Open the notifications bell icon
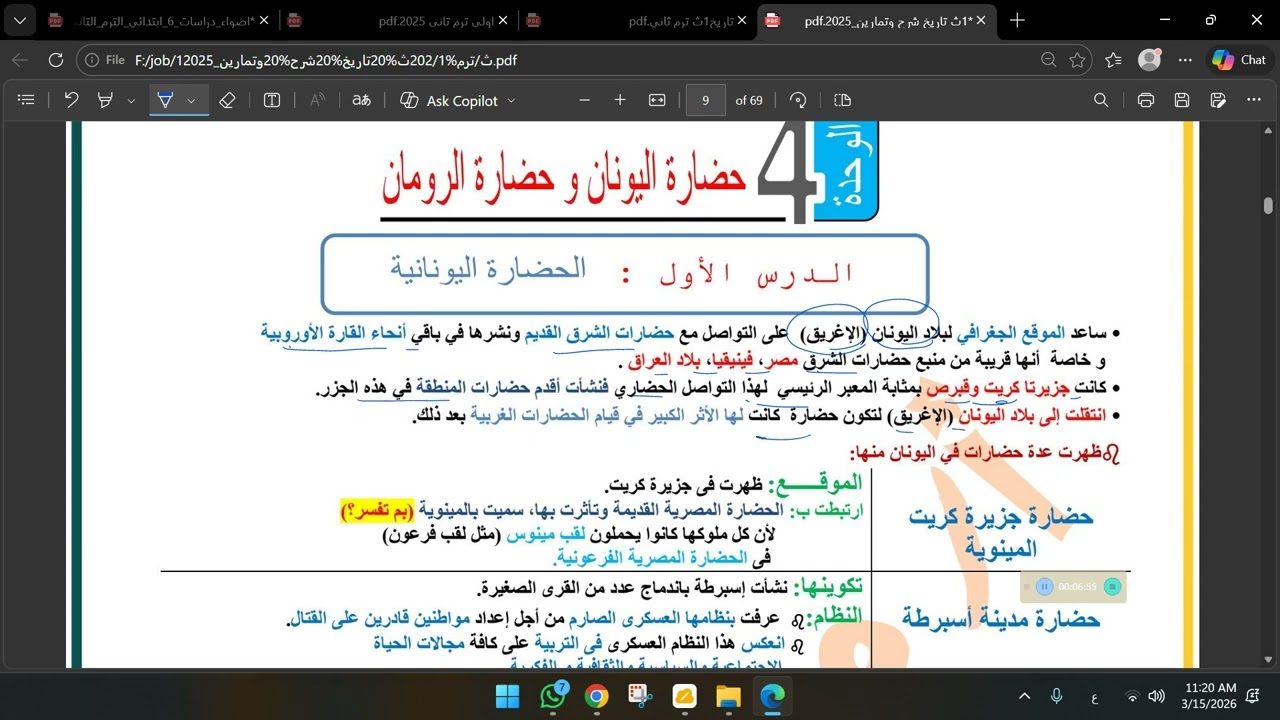This screenshot has width=1280, height=720. (x=1254, y=696)
